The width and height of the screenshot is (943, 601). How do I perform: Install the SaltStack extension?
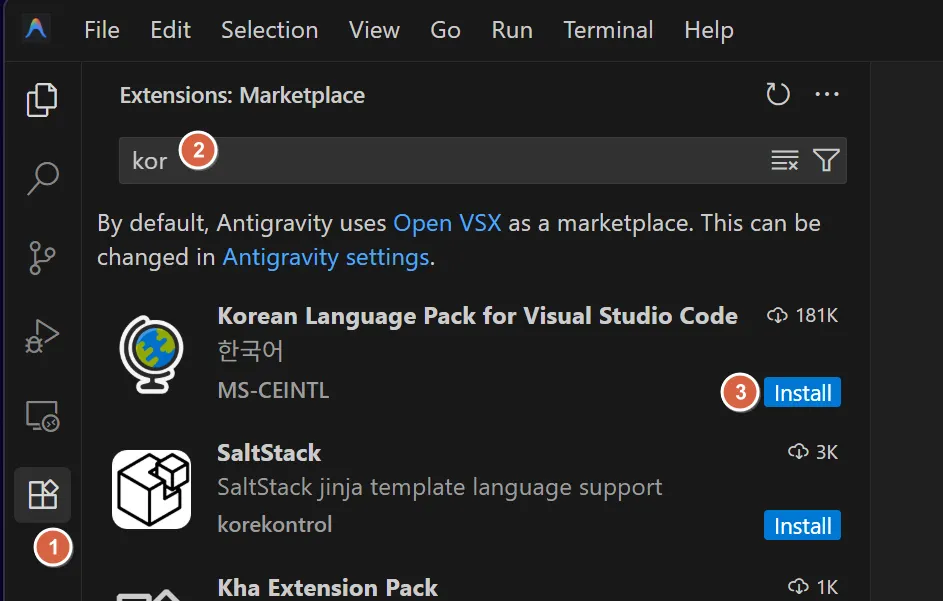tap(802, 526)
